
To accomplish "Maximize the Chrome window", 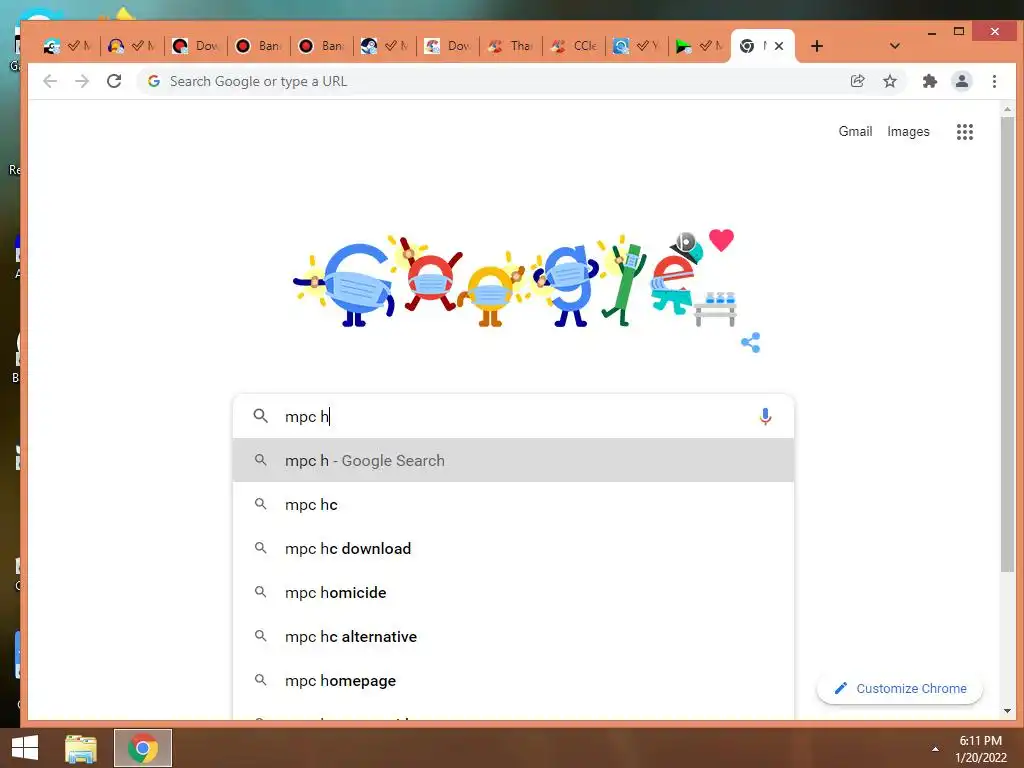I will (959, 31).
